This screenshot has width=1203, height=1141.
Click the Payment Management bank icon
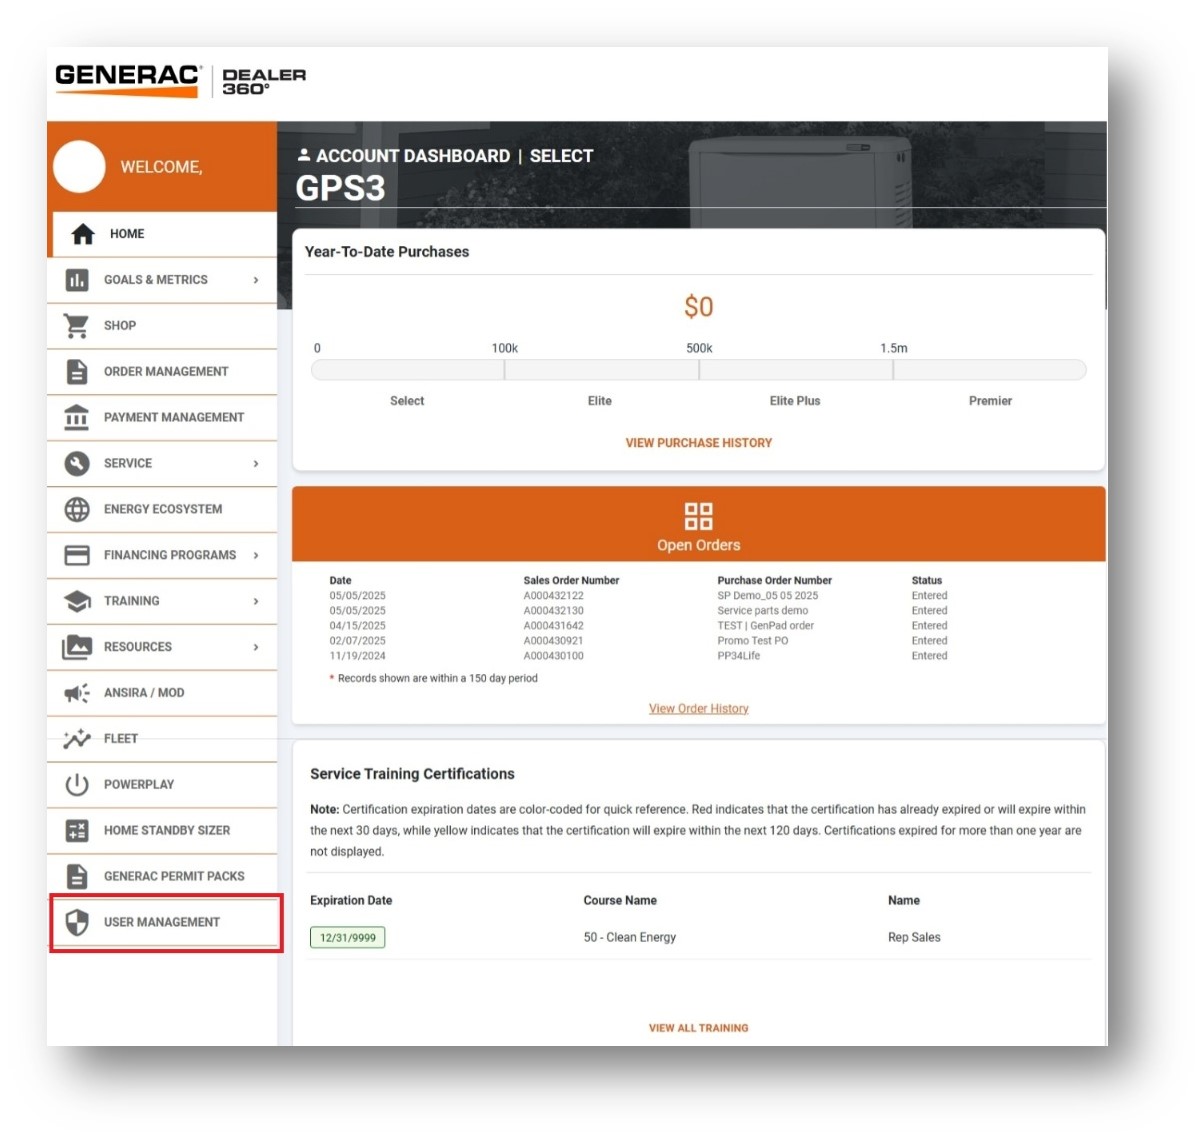coord(78,417)
